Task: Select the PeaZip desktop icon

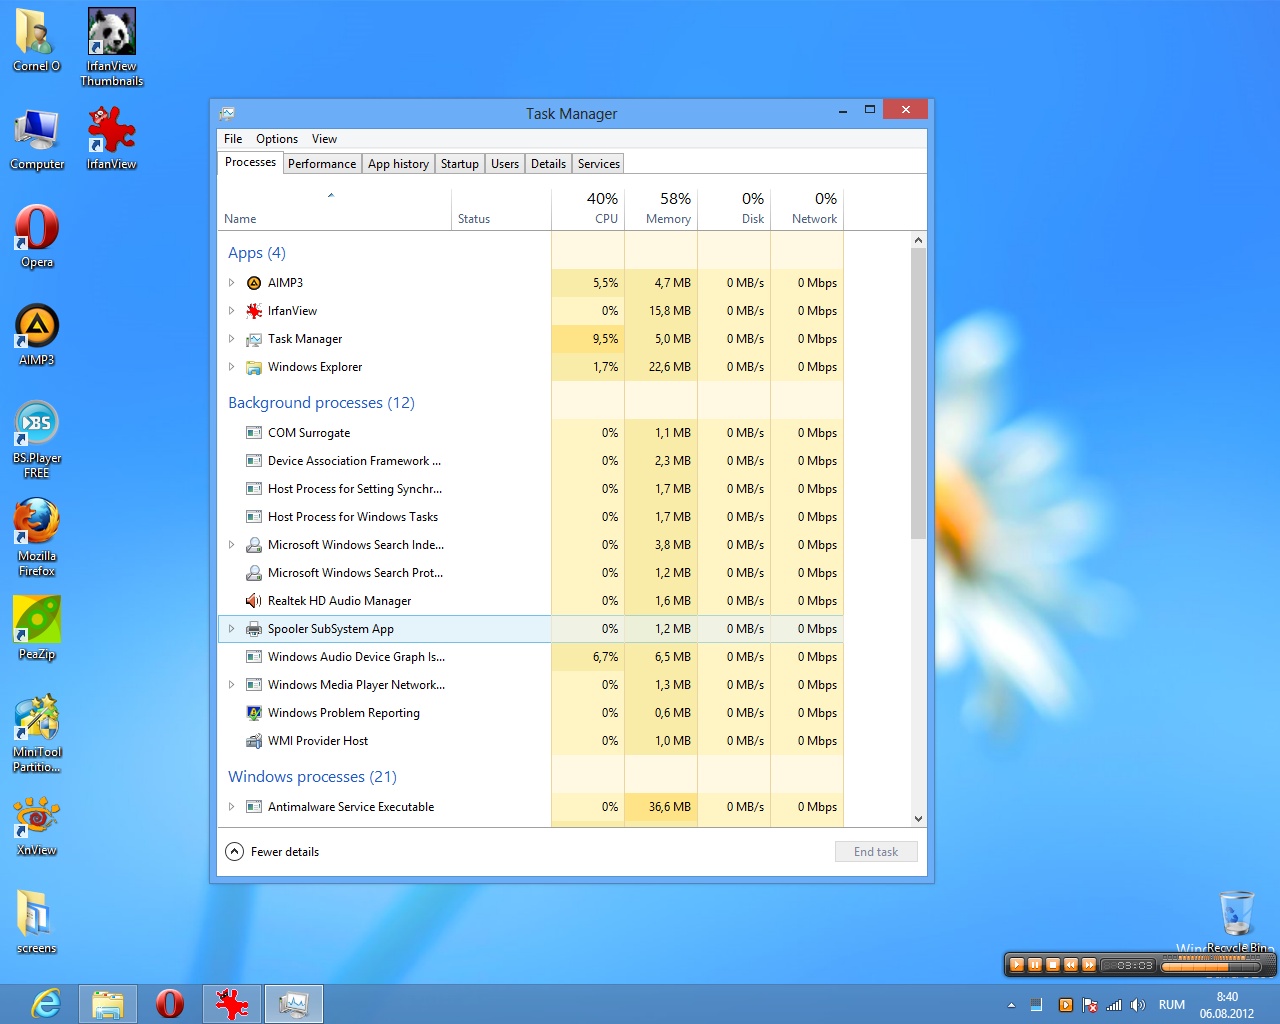Action: [37, 628]
